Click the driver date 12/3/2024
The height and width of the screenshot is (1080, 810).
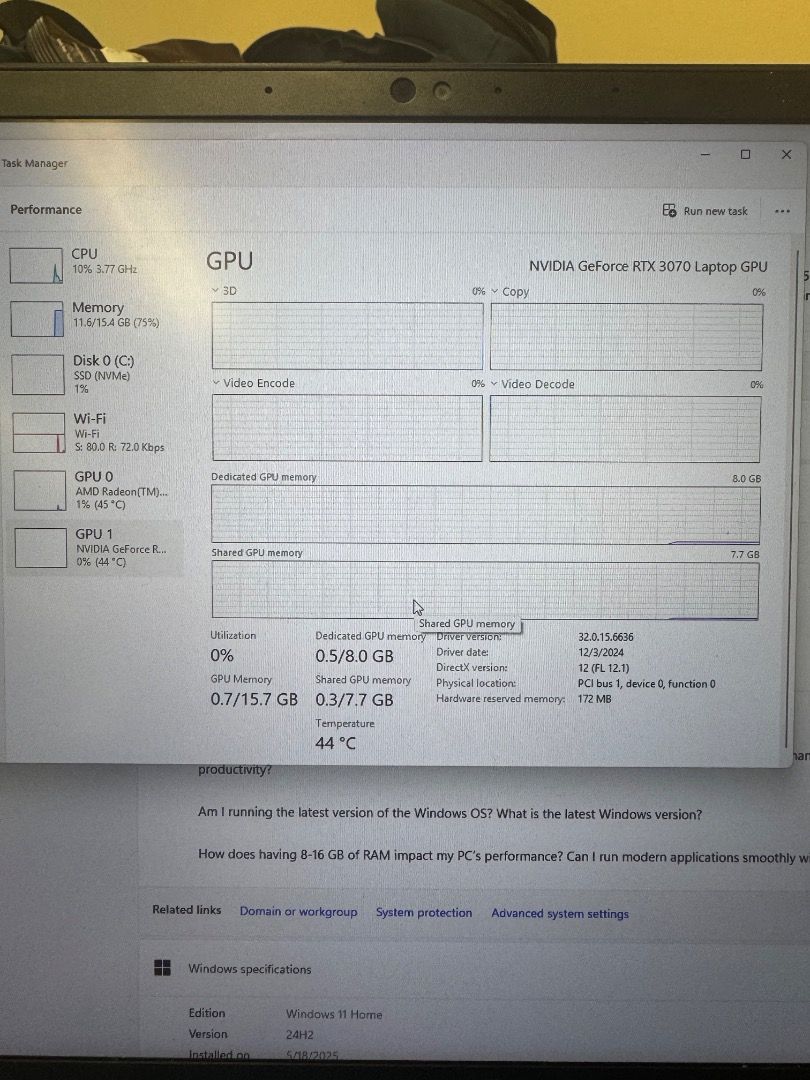coord(601,652)
